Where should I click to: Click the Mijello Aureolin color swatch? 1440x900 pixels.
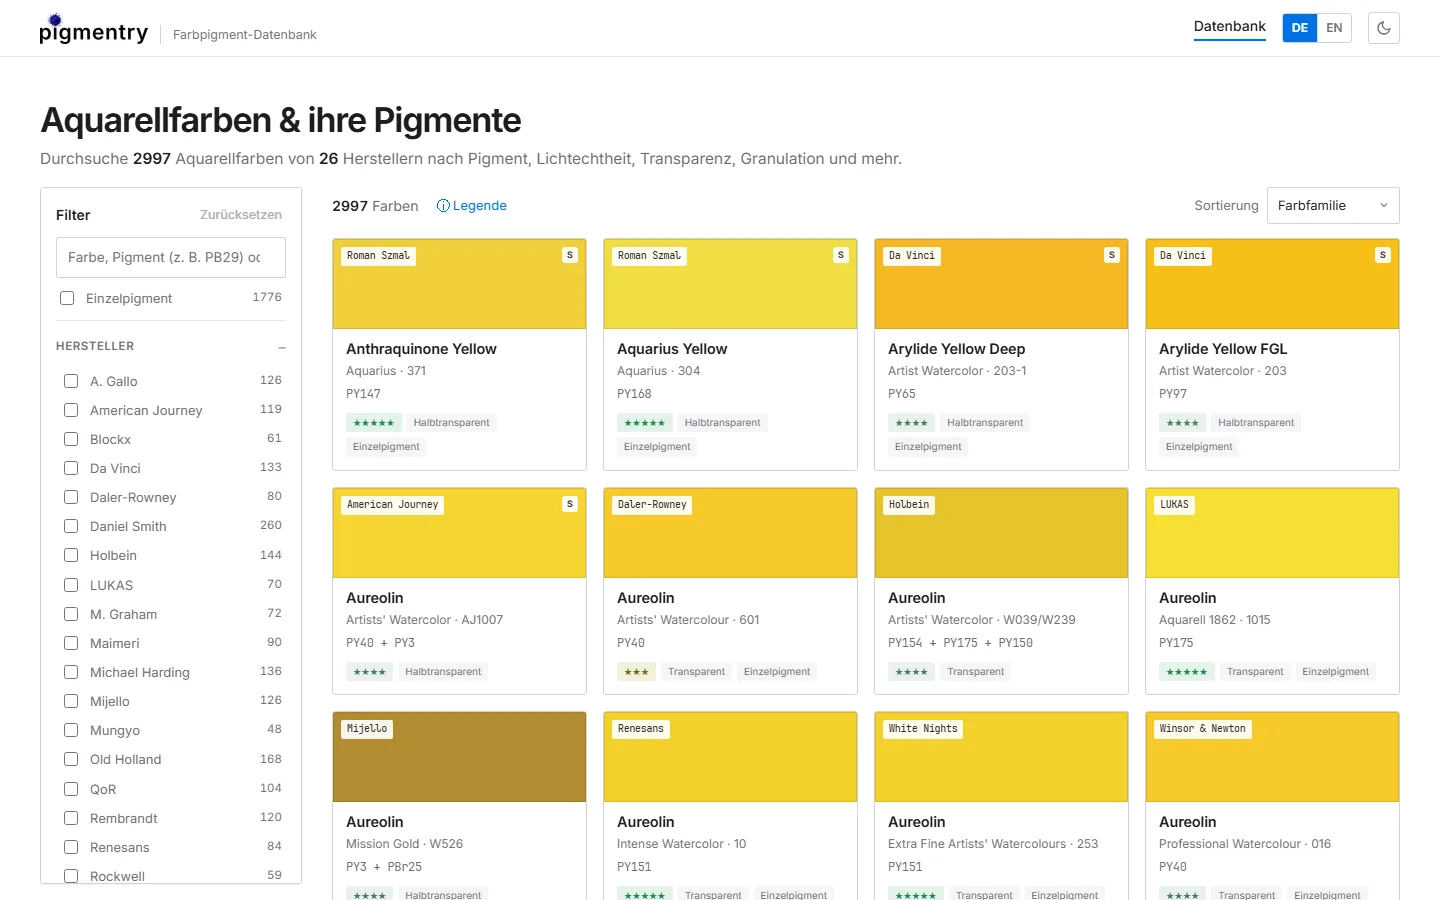coord(459,757)
